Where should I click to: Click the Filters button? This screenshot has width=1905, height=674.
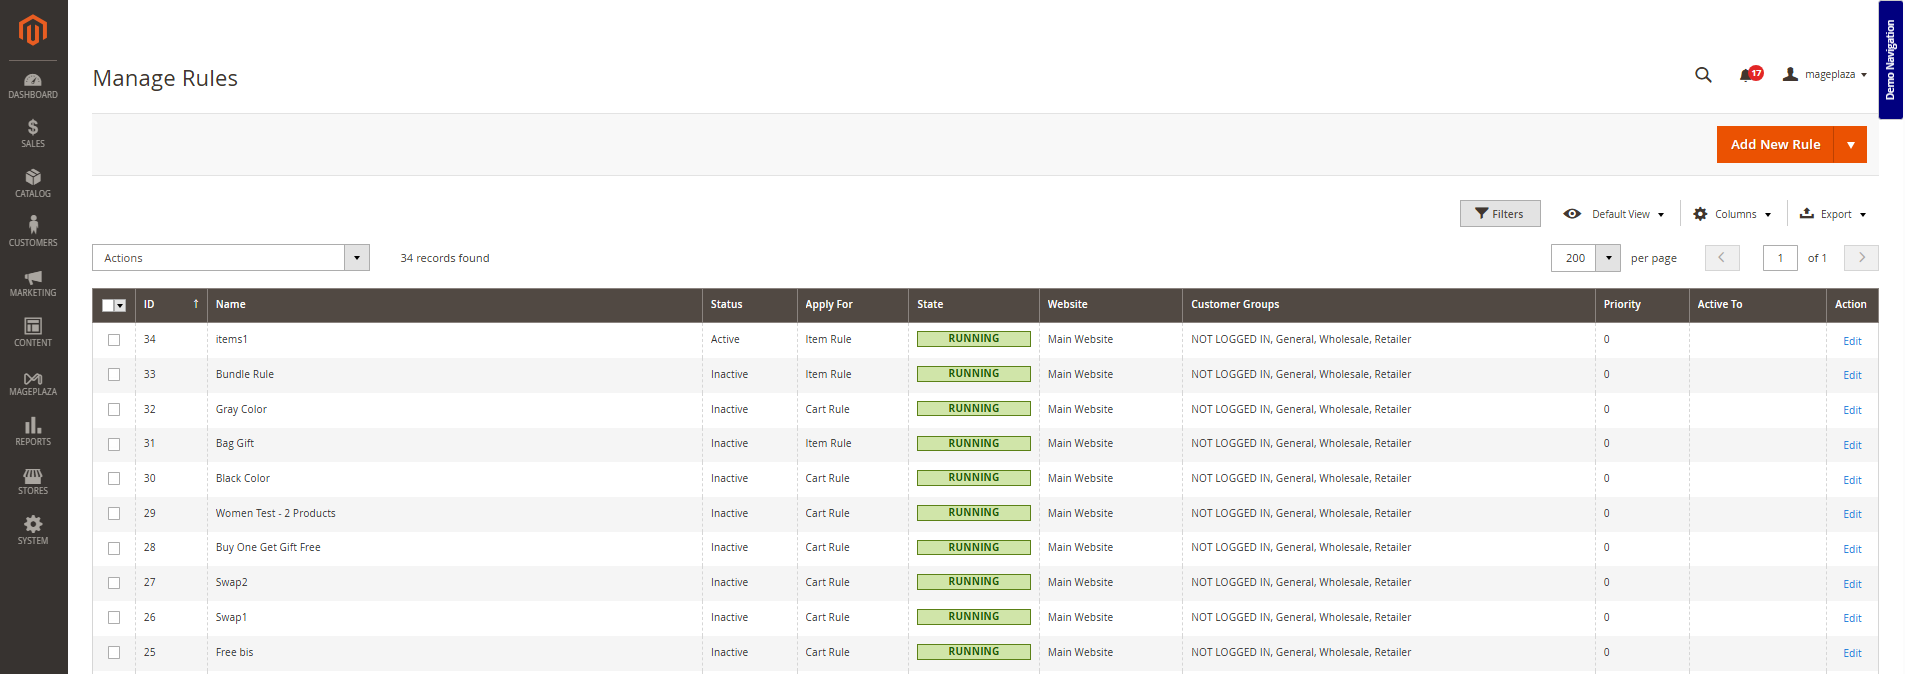pyautogui.click(x=1500, y=214)
